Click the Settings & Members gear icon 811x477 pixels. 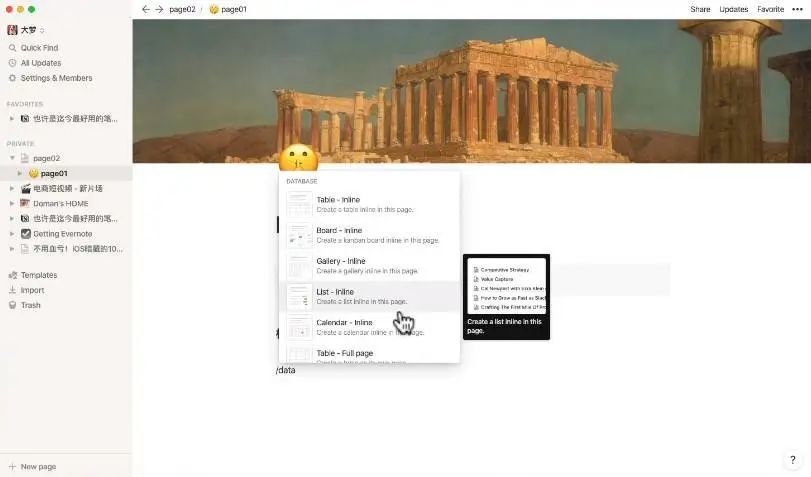click(12, 78)
